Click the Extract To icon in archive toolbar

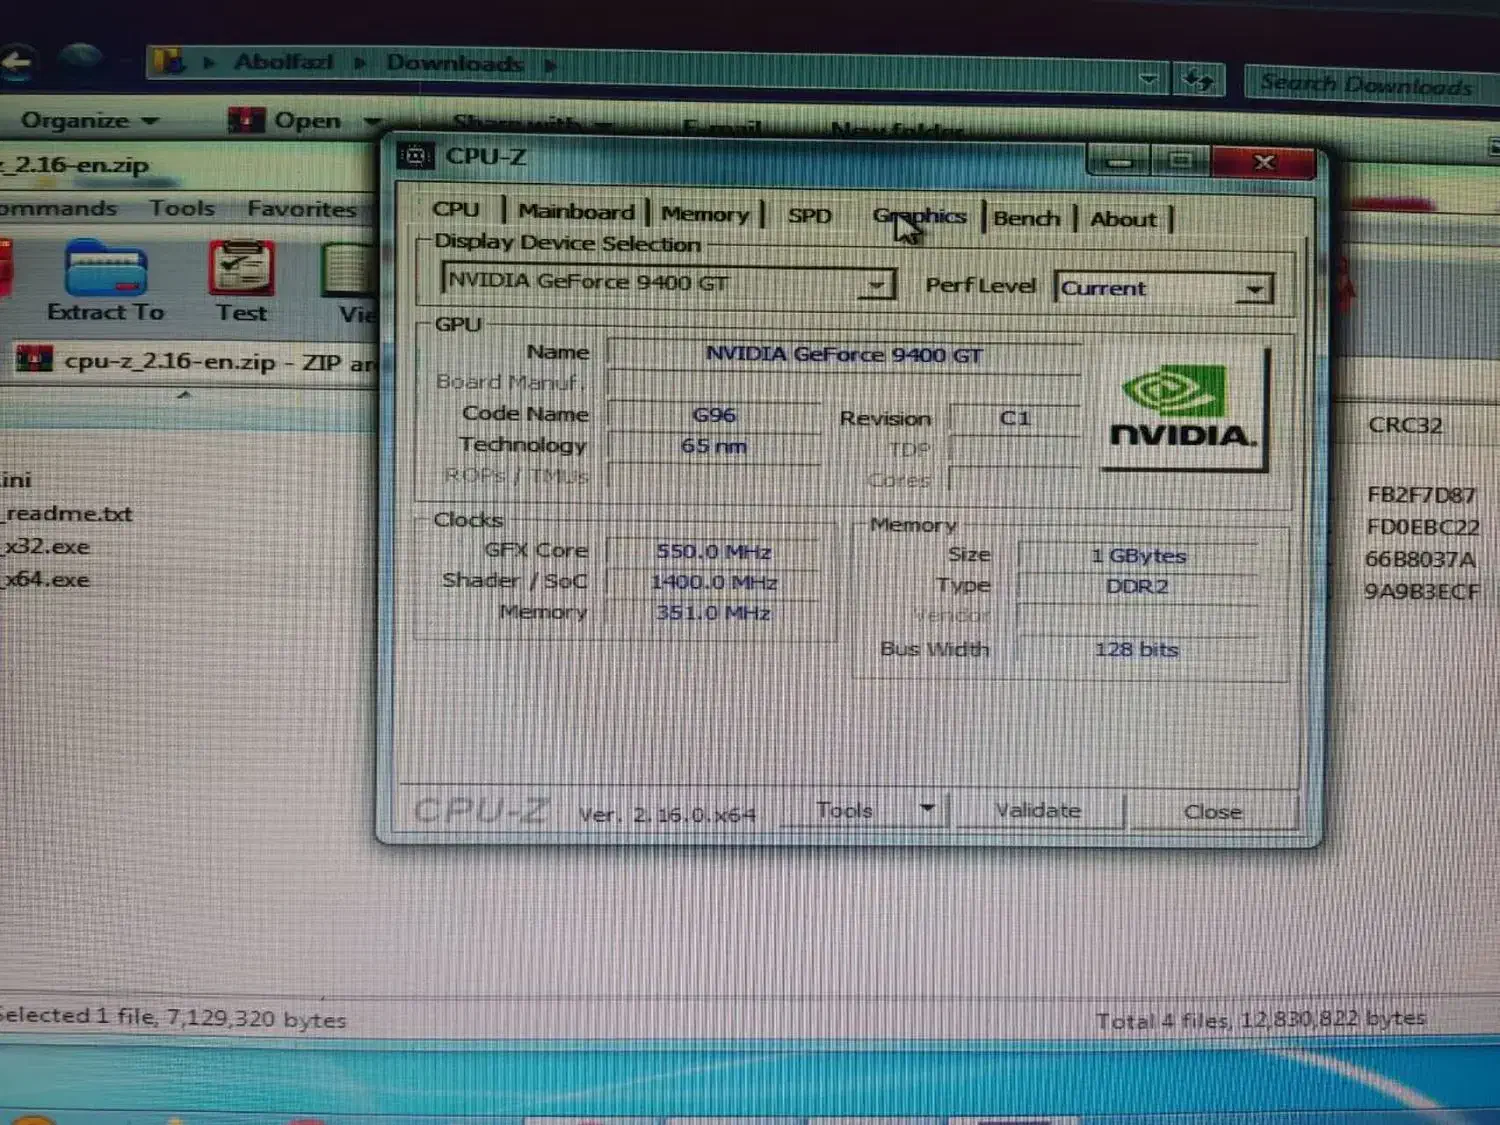pyautogui.click(x=105, y=269)
